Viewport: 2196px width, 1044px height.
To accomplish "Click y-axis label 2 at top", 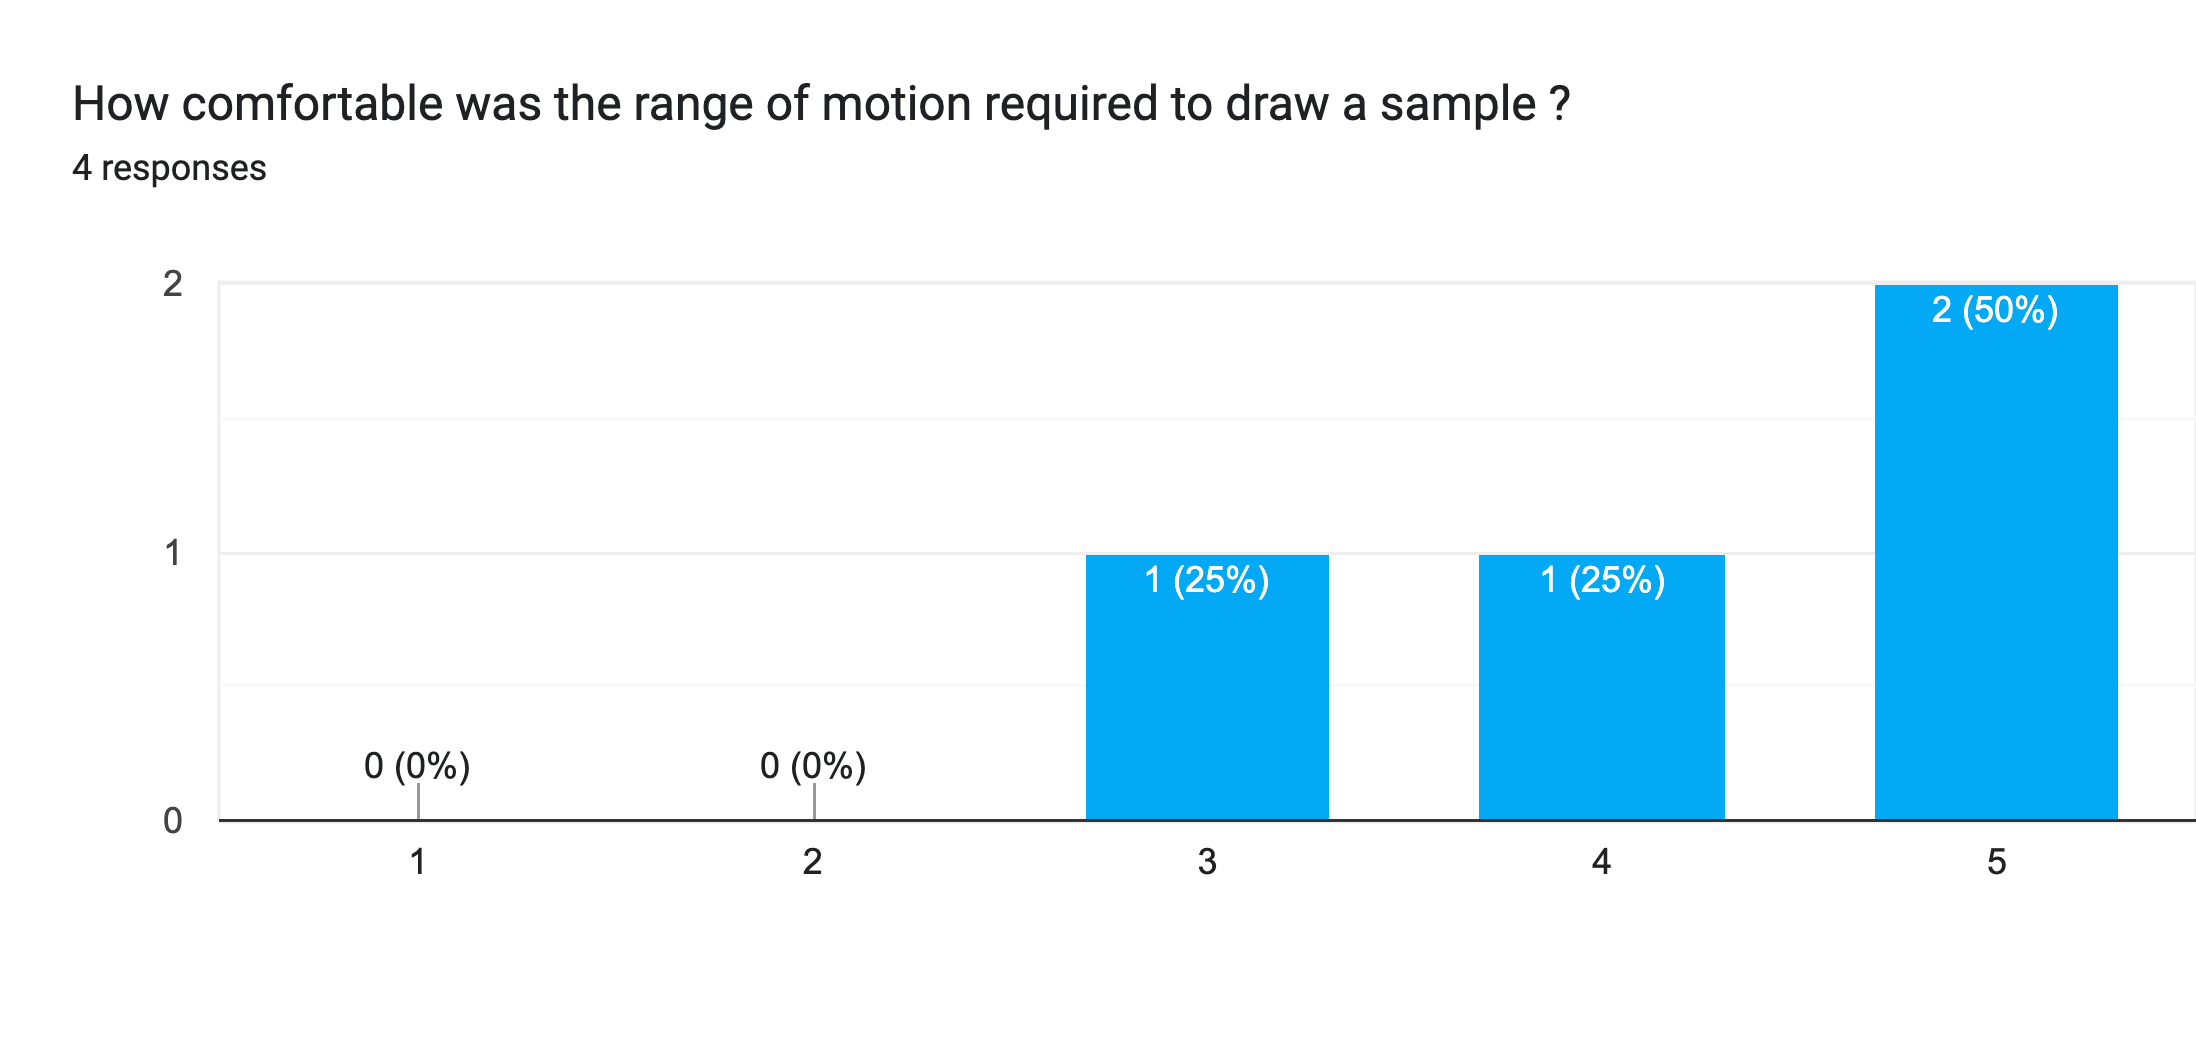I will 173,285.
